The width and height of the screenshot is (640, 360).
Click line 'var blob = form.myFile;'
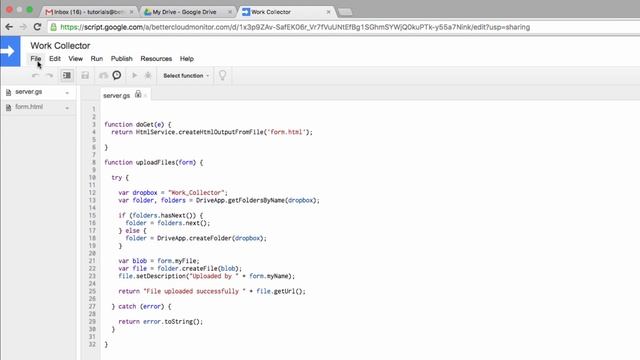pos(159,261)
